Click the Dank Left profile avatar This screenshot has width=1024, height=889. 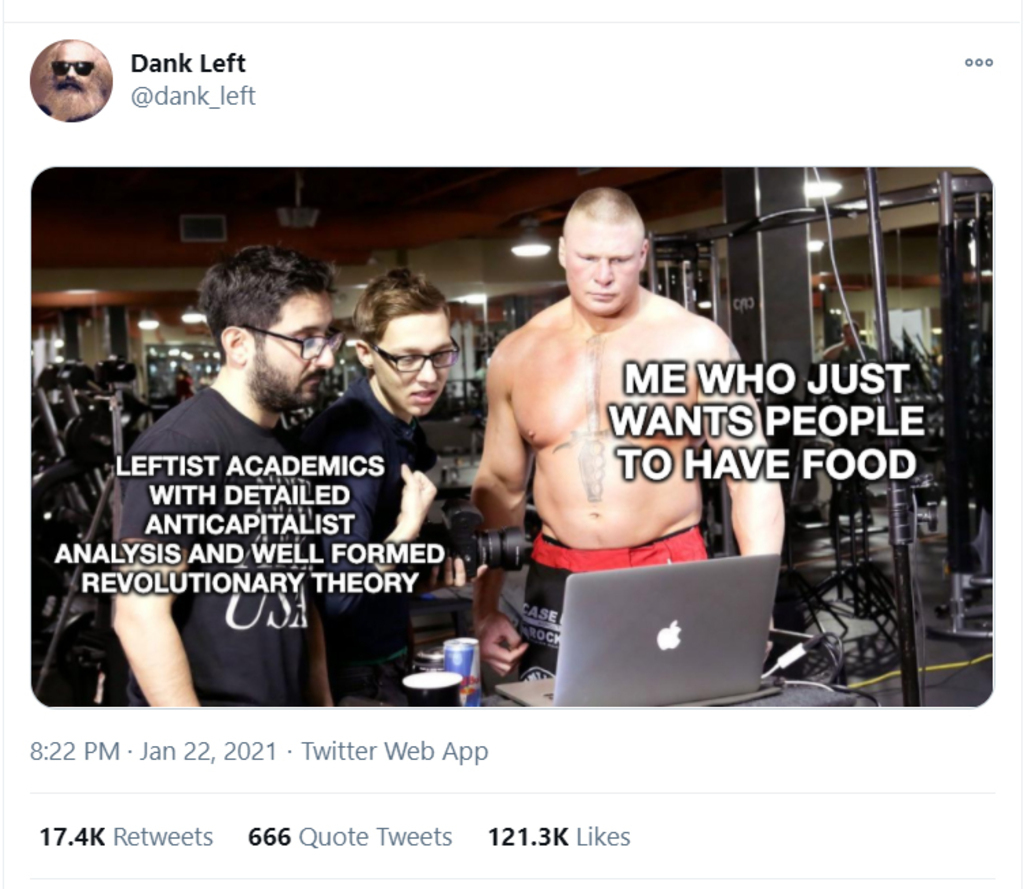[71, 81]
